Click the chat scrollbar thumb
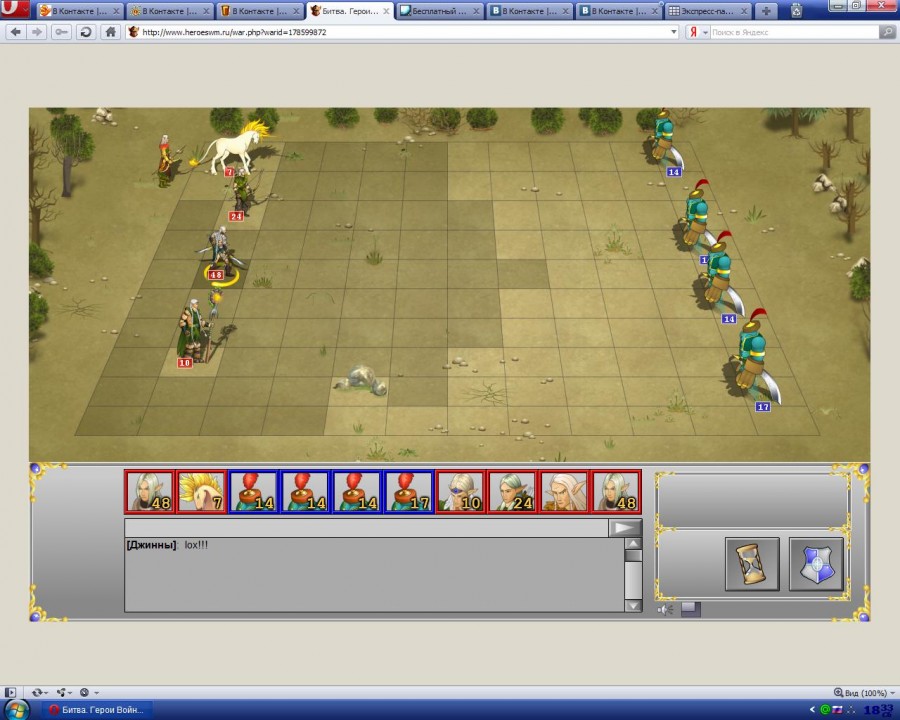Screen dimensions: 900x720 [633, 556]
